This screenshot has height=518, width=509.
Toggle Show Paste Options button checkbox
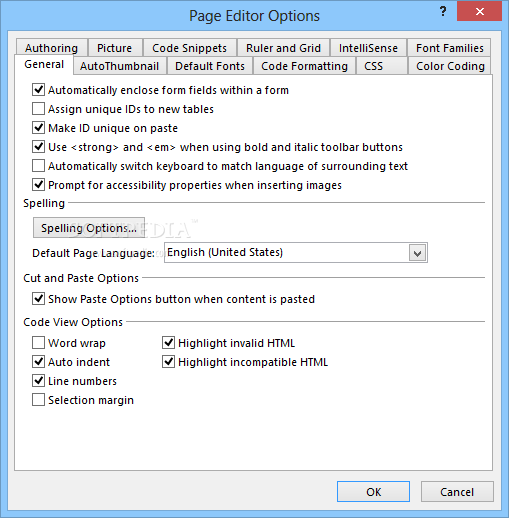point(38,299)
